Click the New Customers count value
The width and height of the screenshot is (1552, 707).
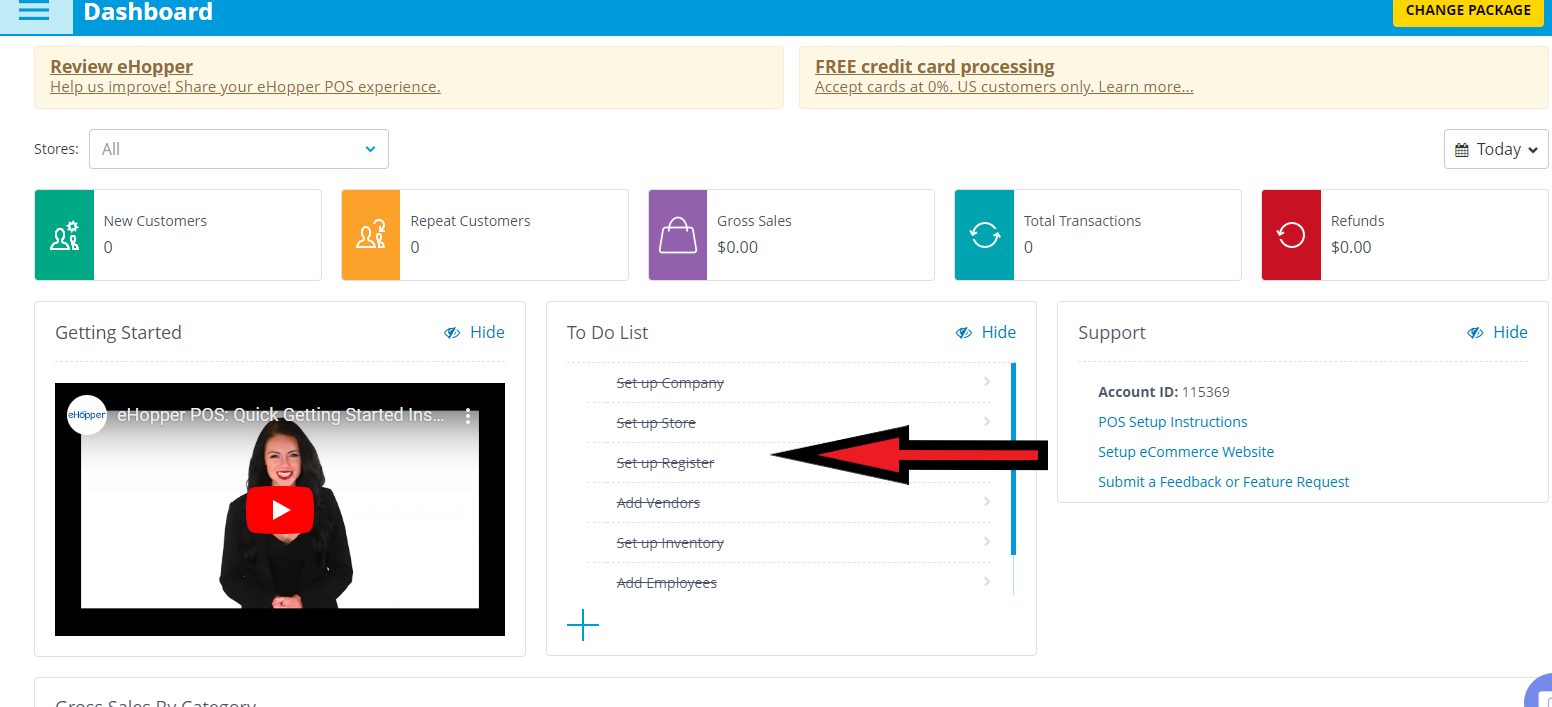tap(108, 247)
